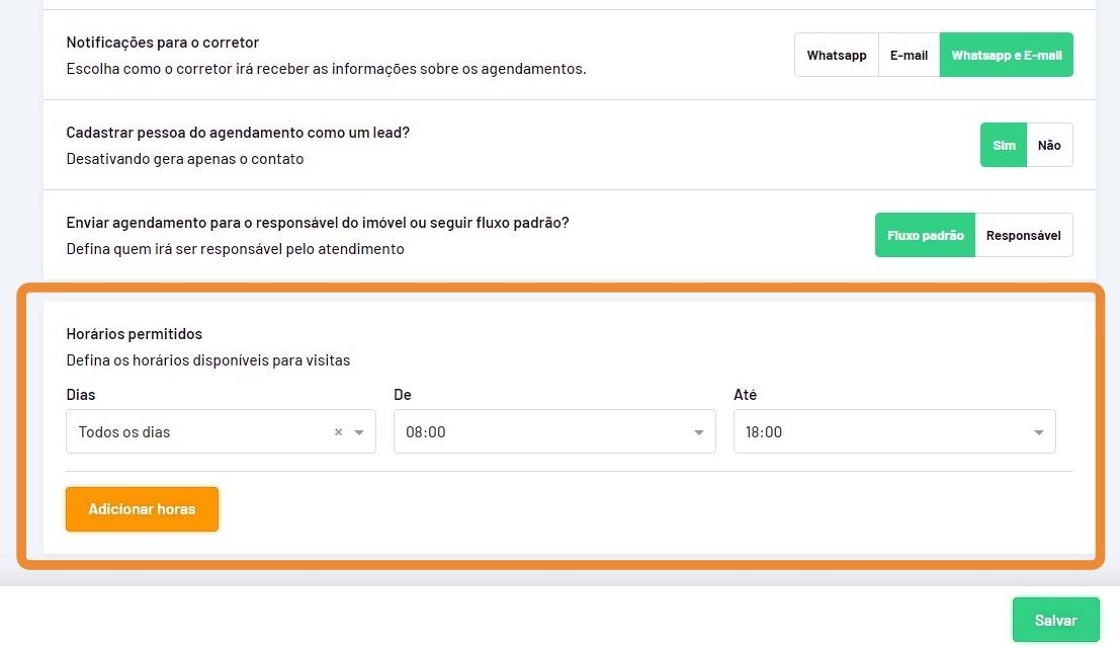The width and height of the screenshot is (1120, 648).
Task: Click the "Até" field label
Action: (745, 395)
